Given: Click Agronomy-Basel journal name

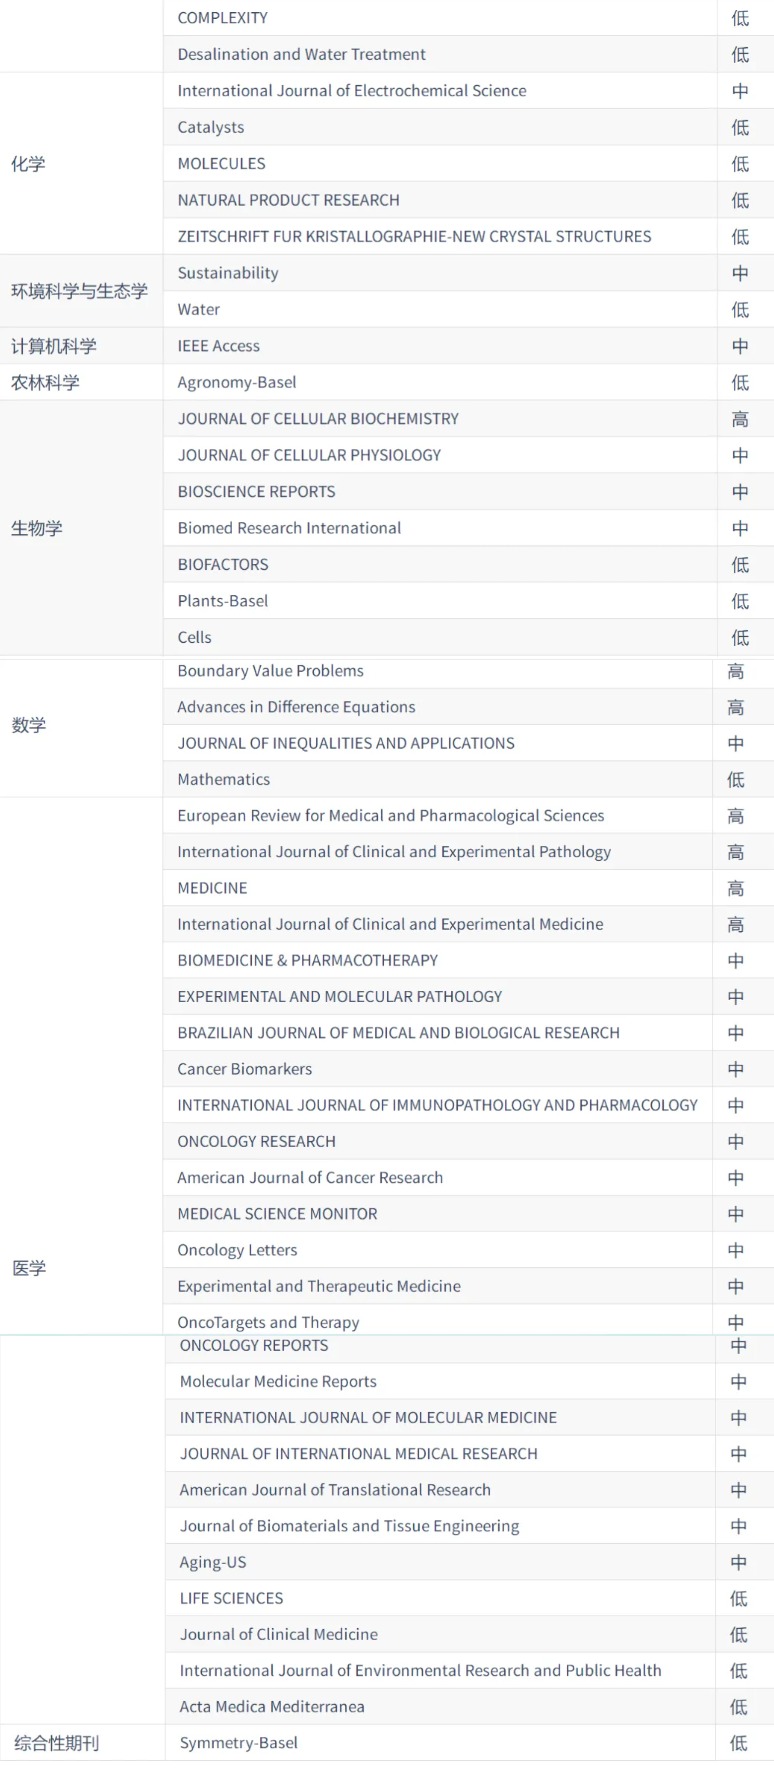Looking at the screenshot, I should 237,383.
